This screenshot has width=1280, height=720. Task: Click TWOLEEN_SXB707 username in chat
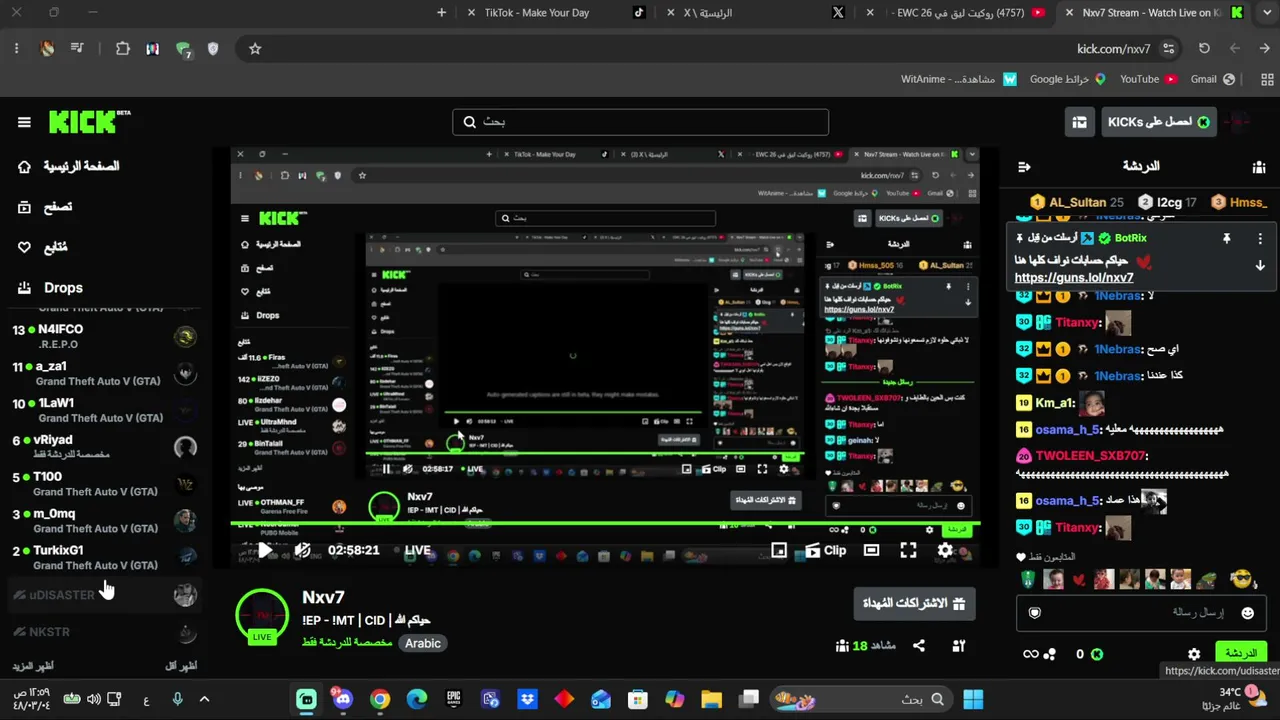tap(1092, 455)
